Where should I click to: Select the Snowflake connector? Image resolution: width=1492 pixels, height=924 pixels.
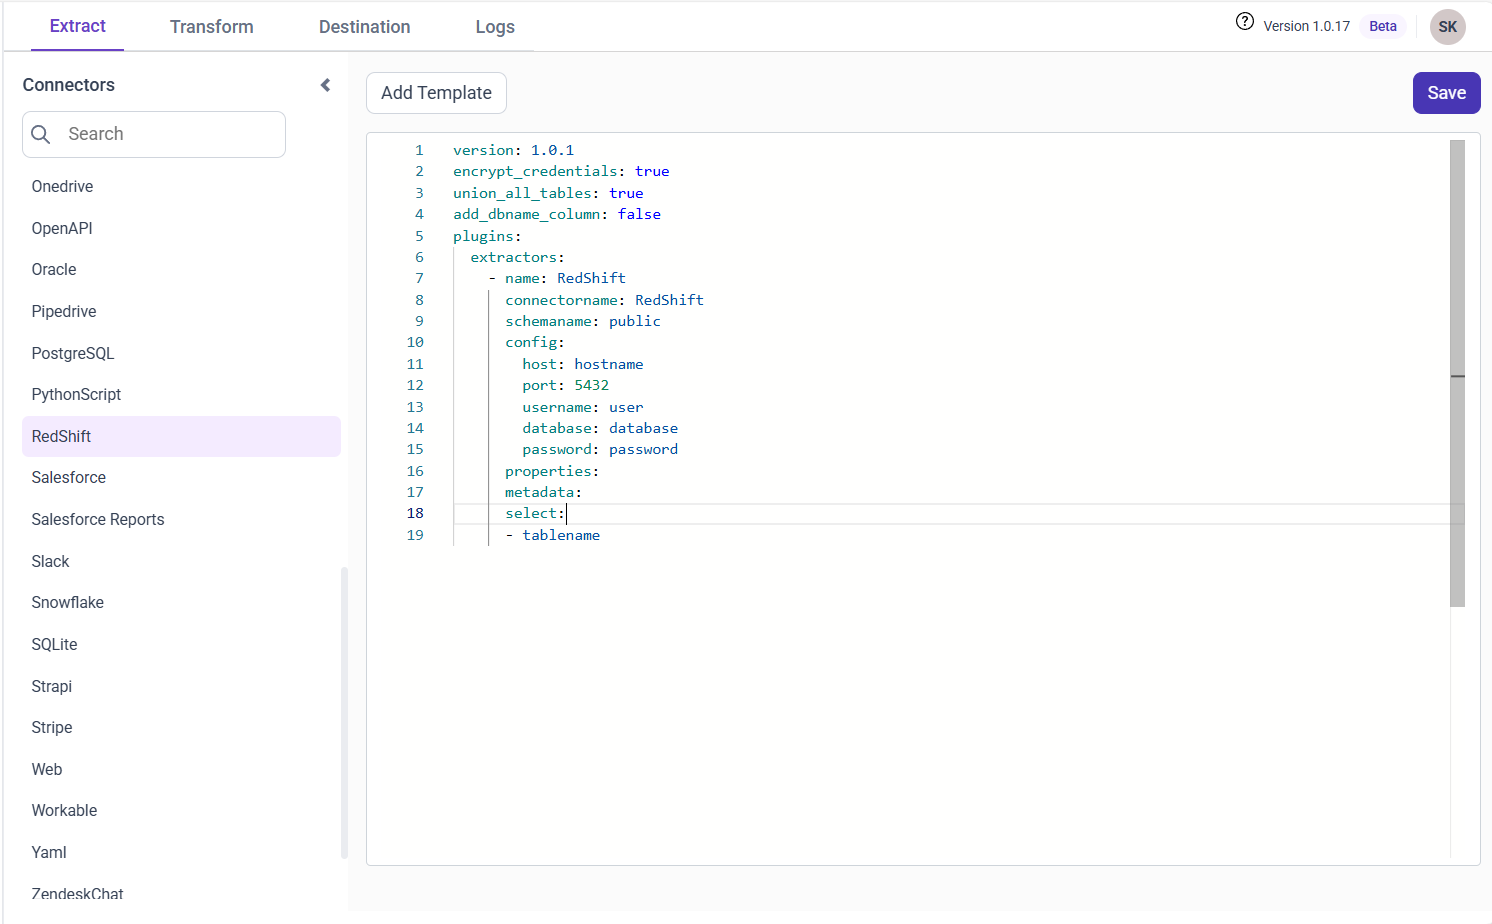[67, 602]
